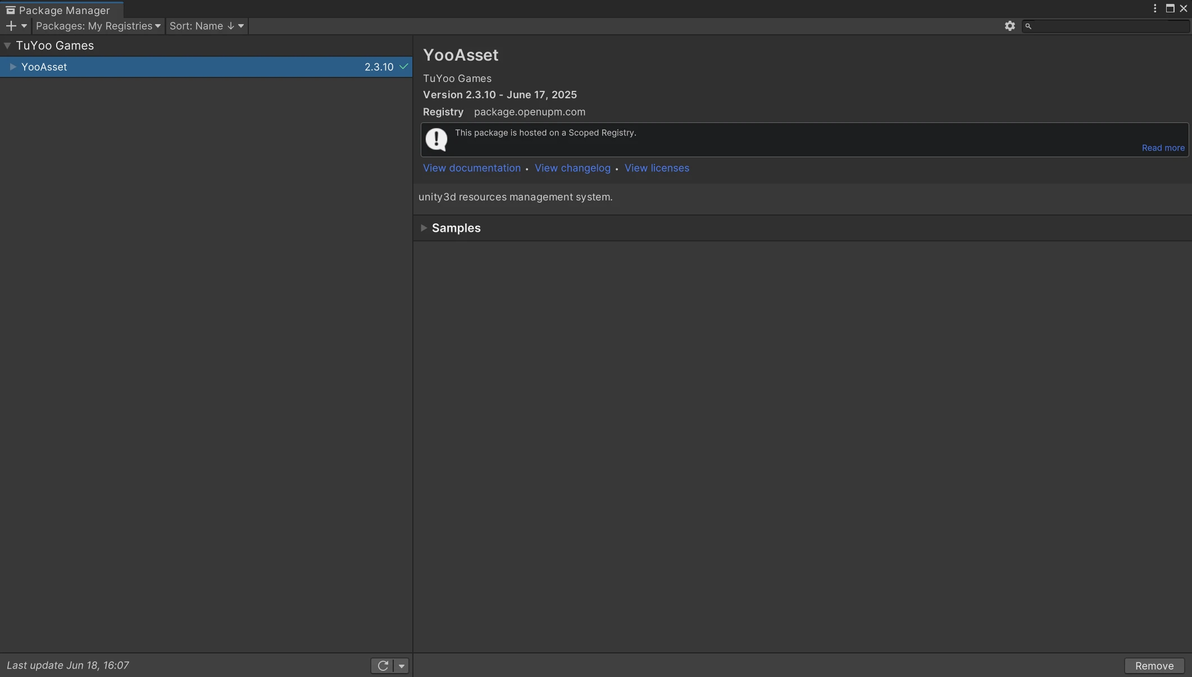The height and width of the screenshot is (677, 1192).
Task: Expand the Samples section
Action: tap(424, 228)
